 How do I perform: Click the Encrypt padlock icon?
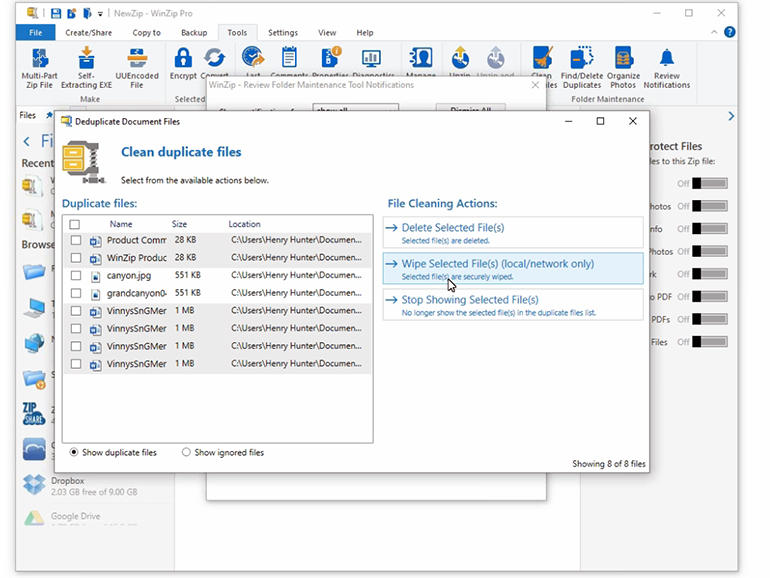point(183,58)
